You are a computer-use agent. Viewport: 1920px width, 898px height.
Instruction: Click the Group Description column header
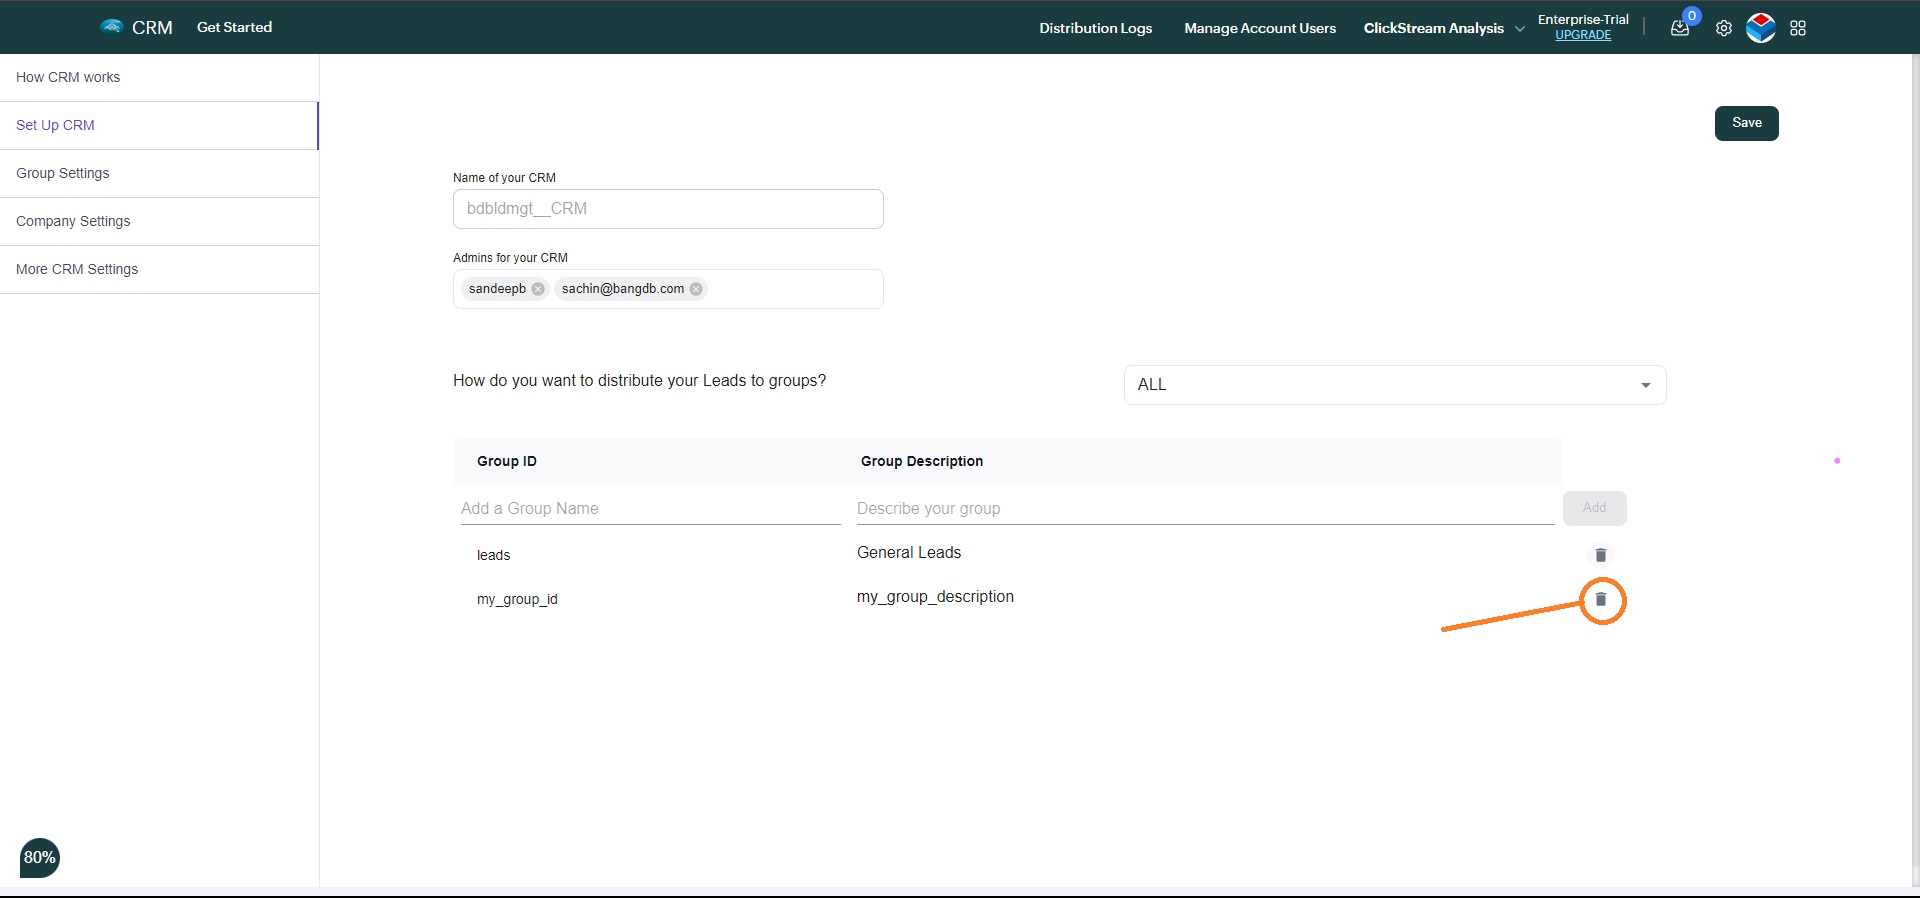tap(922, 461)
